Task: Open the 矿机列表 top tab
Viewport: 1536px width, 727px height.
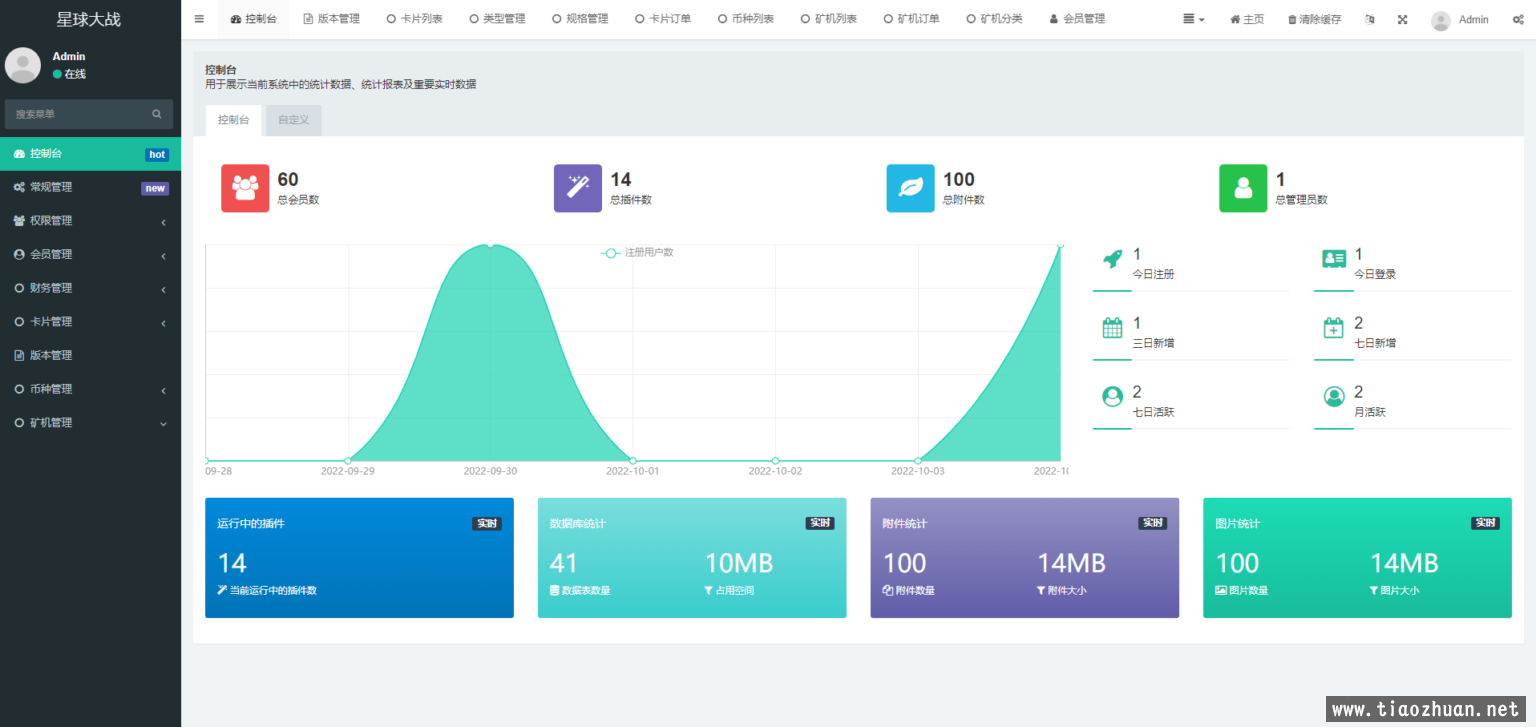Action: click(x=829, y=19)
